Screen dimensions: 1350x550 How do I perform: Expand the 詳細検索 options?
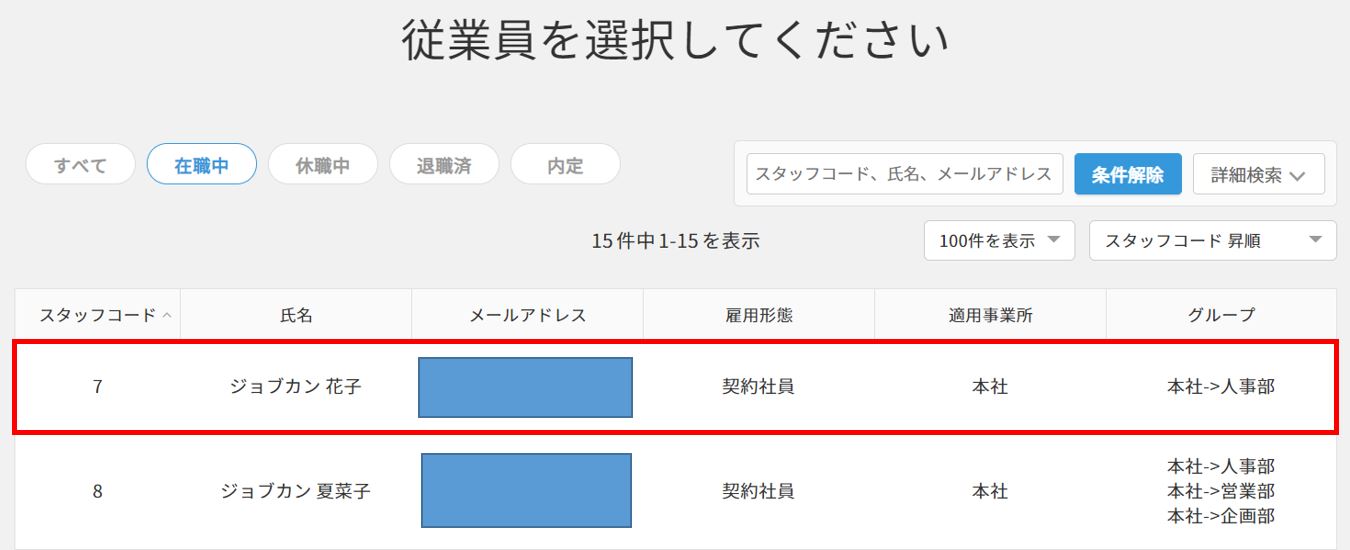[x=1258, y=174]
